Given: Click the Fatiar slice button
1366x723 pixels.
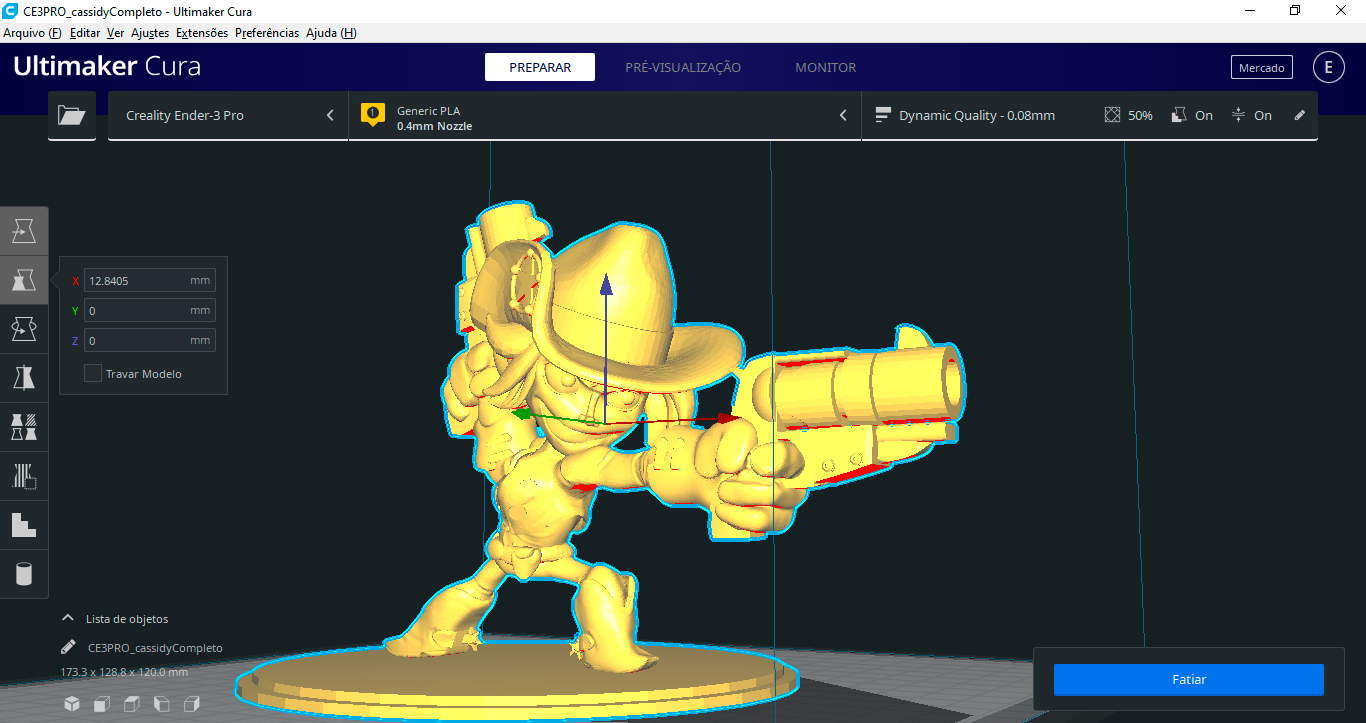Looking at the screenshot, I should point(1189,680).
